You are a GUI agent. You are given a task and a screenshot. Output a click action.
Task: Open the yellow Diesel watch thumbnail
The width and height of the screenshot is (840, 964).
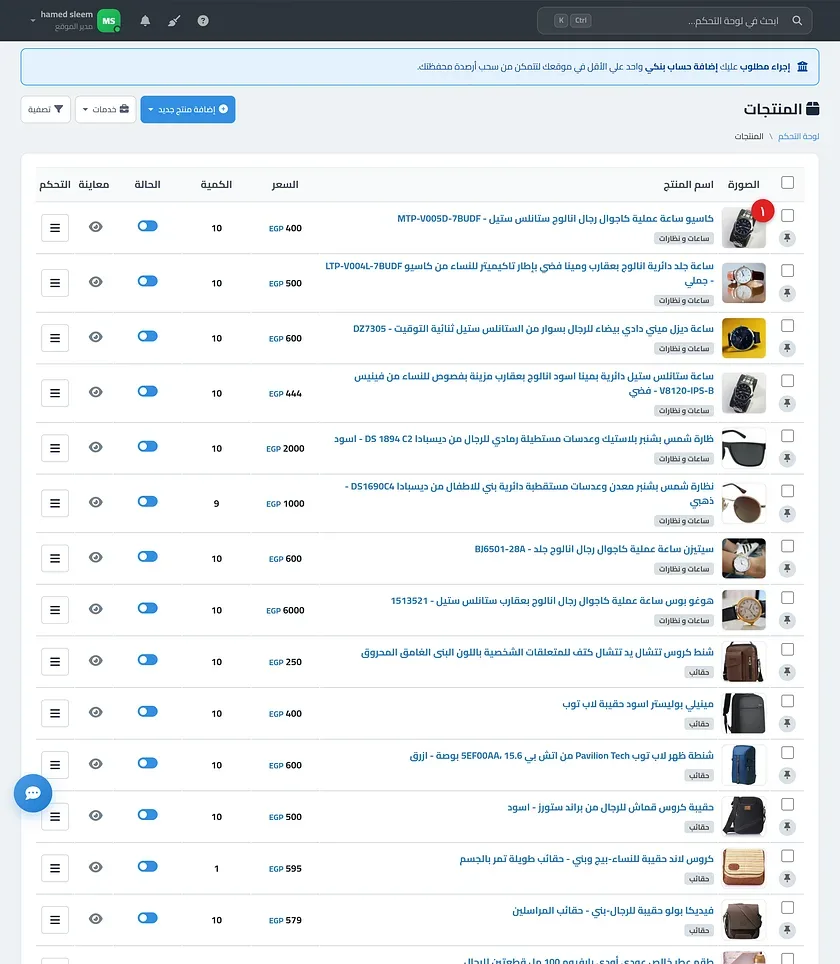(x=743, y=338)
